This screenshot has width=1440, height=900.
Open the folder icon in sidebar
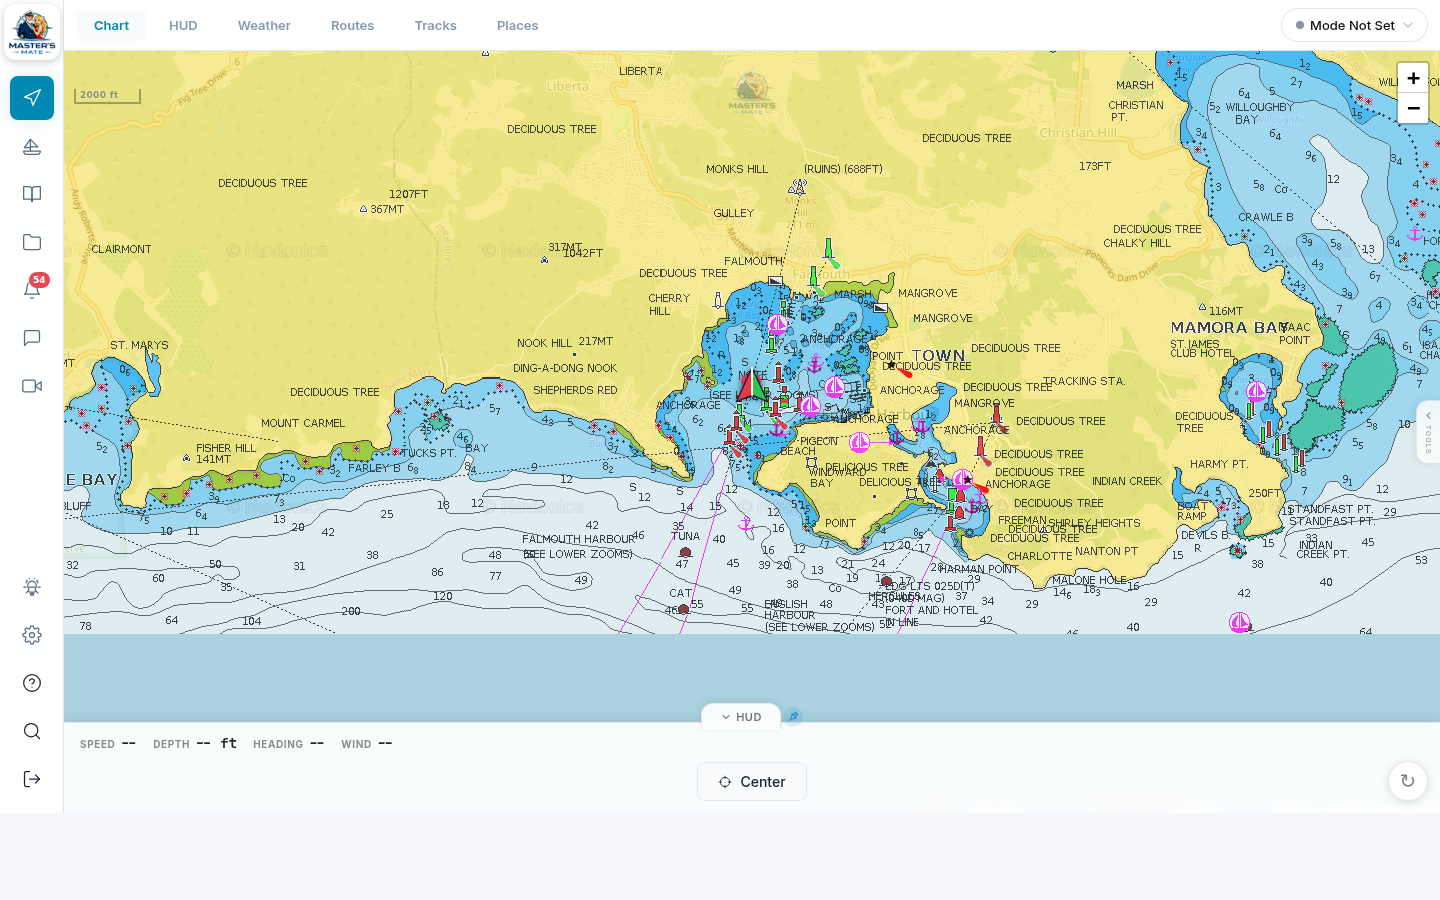32,242
